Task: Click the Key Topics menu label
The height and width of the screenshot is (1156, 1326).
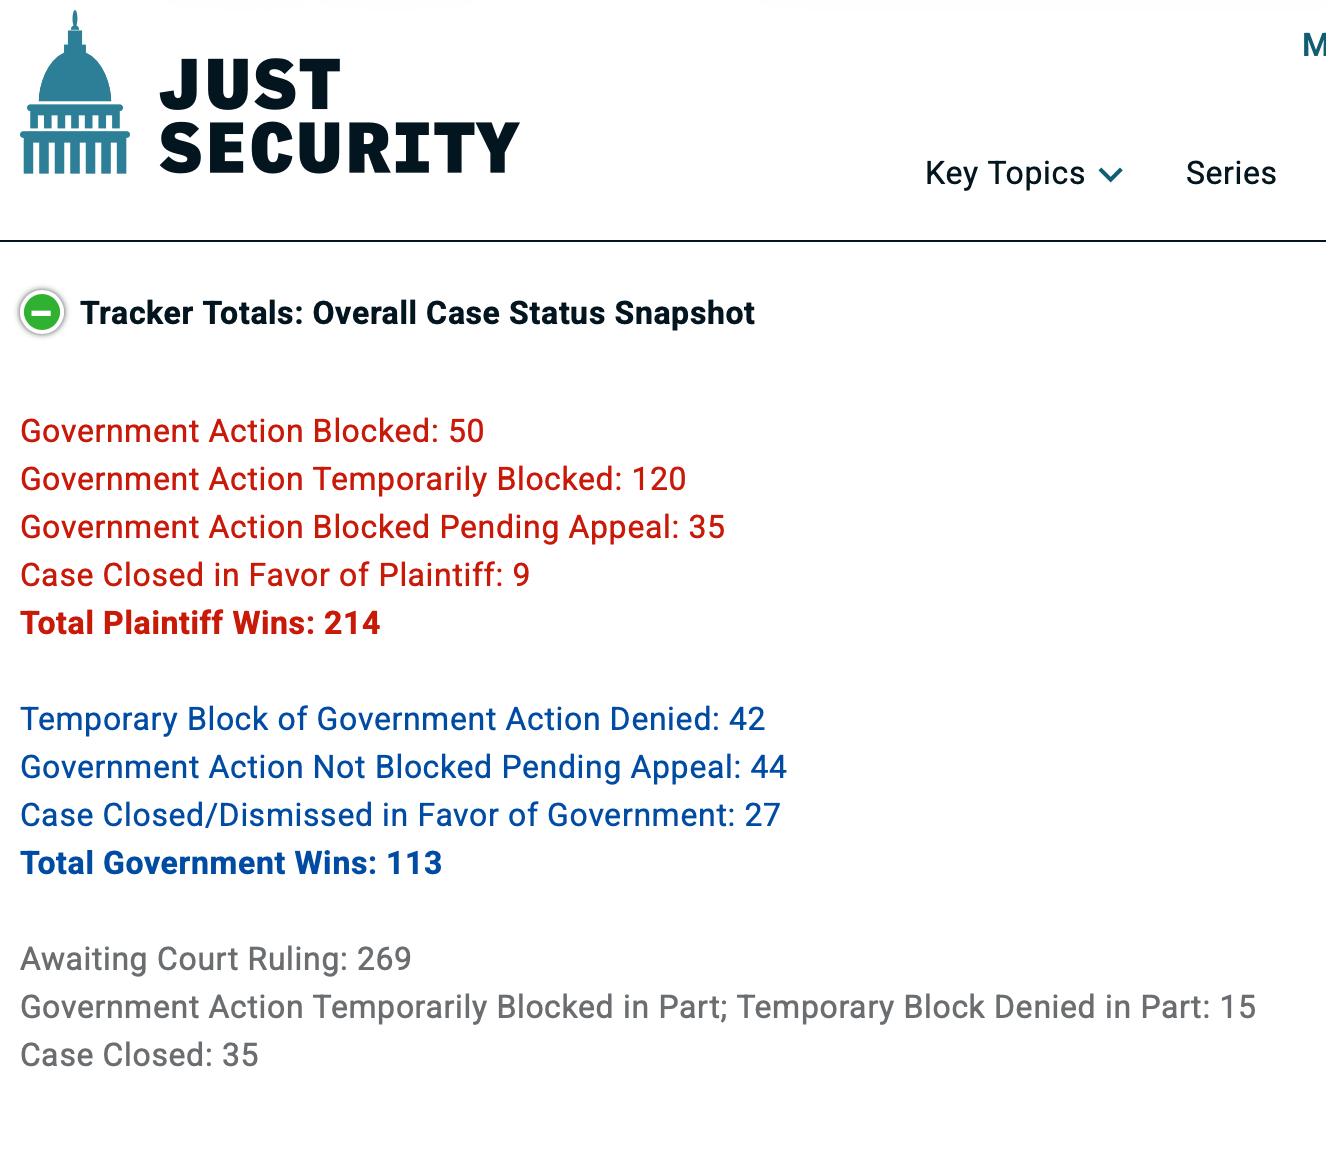Action: (x=1004, y=174)
